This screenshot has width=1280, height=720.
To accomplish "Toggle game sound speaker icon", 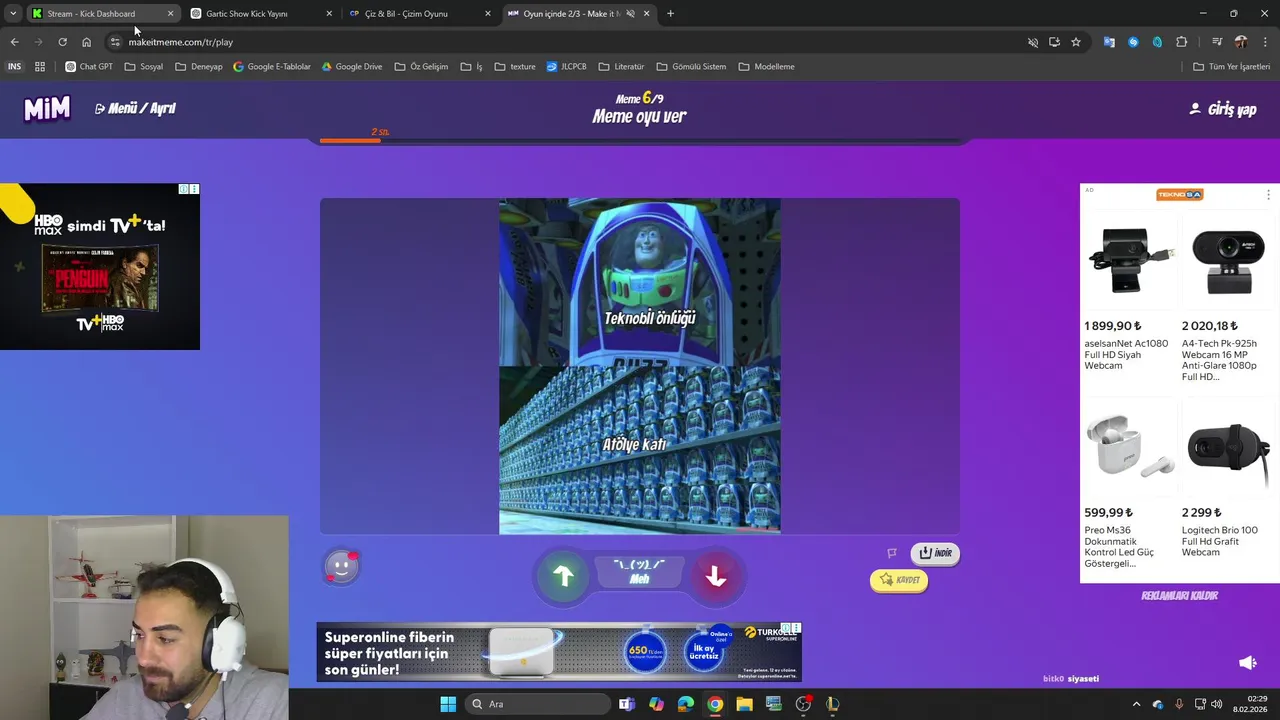I will click(1247, 663).
